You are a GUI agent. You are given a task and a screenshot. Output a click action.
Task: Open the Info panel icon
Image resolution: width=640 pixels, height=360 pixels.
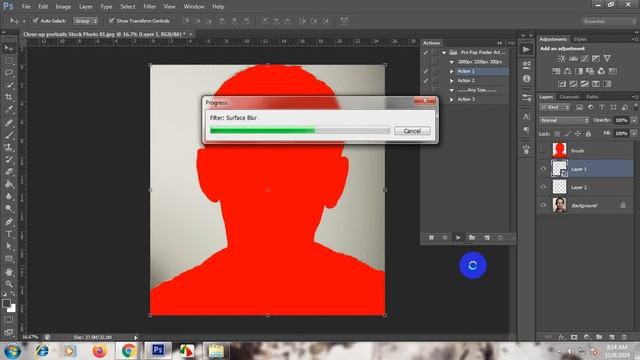527,78
